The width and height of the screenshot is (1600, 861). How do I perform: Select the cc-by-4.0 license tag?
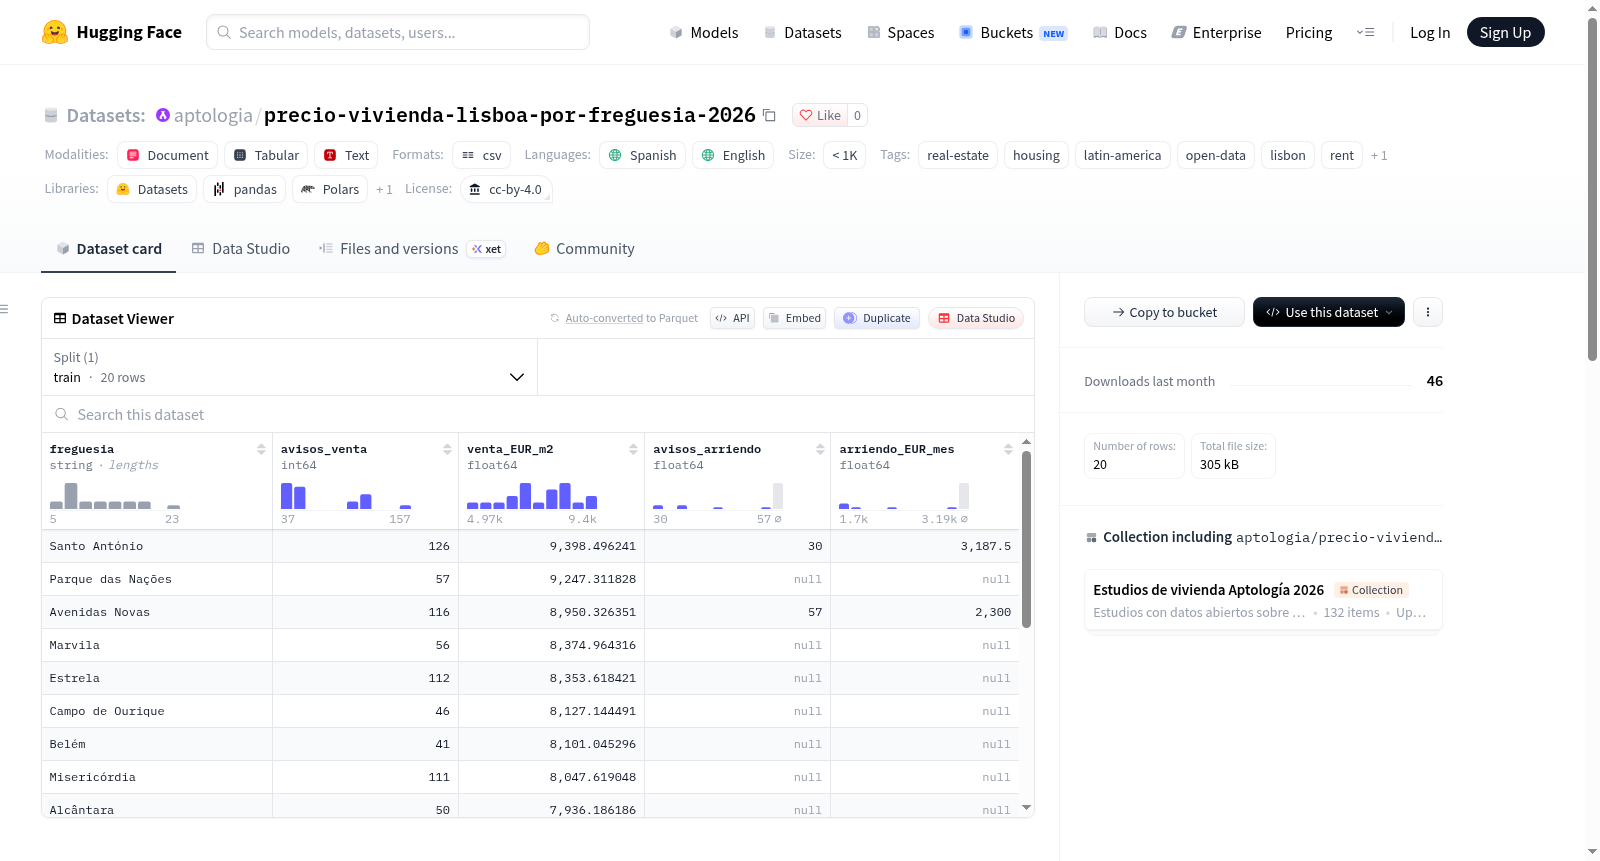coord(506,190)
